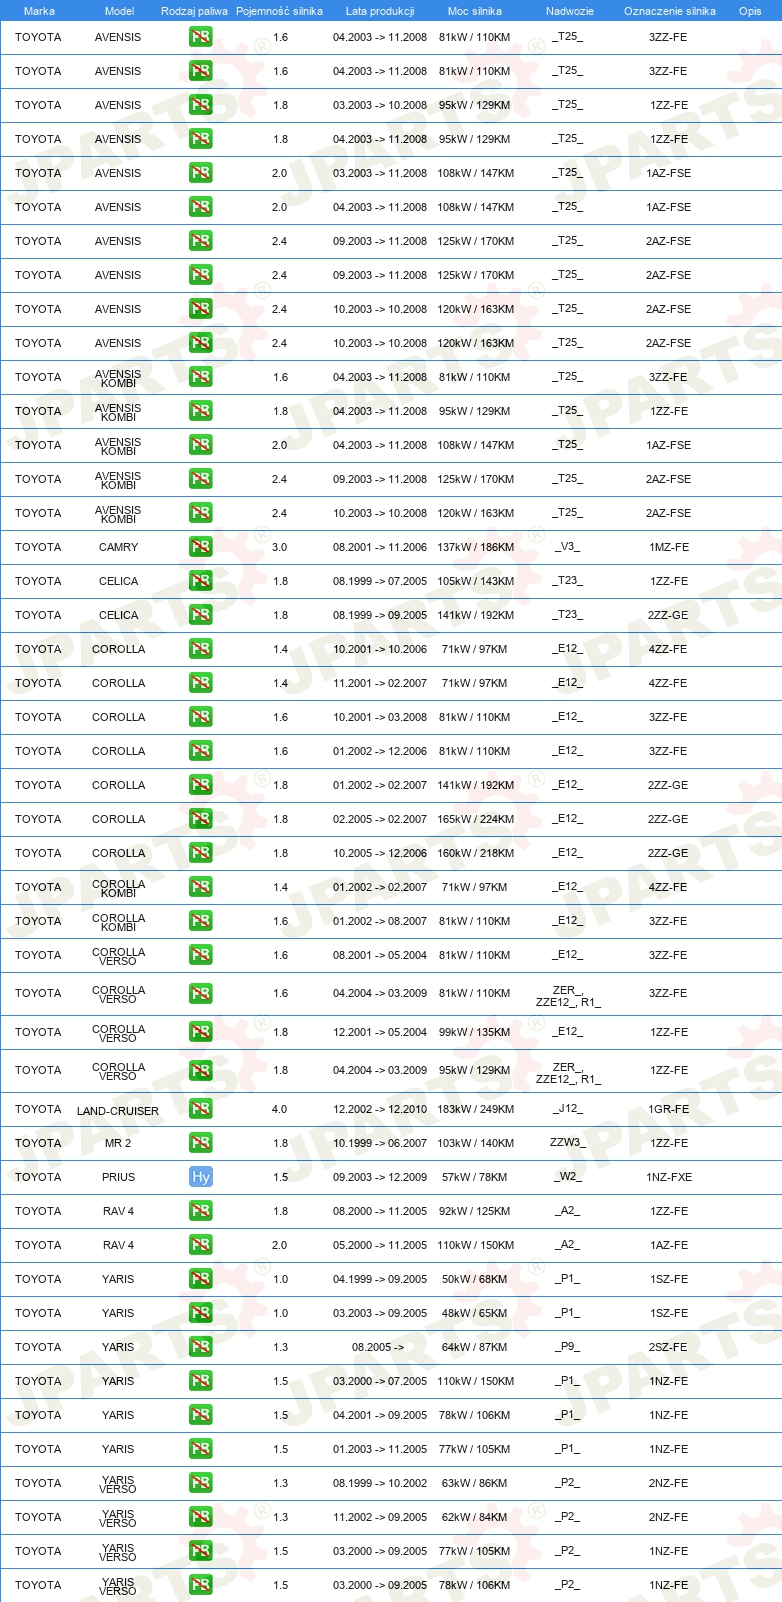This screenshot has height=1602, width=782.
Task: Click body code ZZW3_
Action: [567, 1141]
